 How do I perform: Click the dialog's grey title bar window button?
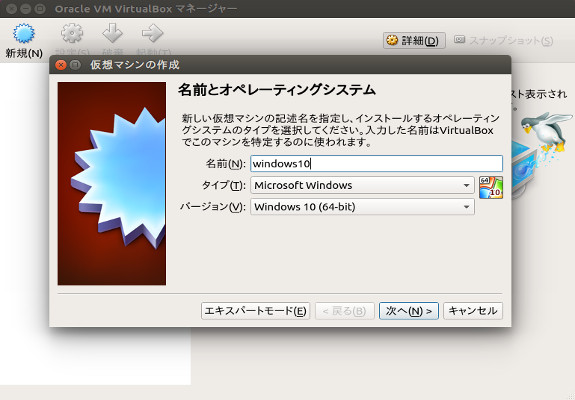[75, 65]
